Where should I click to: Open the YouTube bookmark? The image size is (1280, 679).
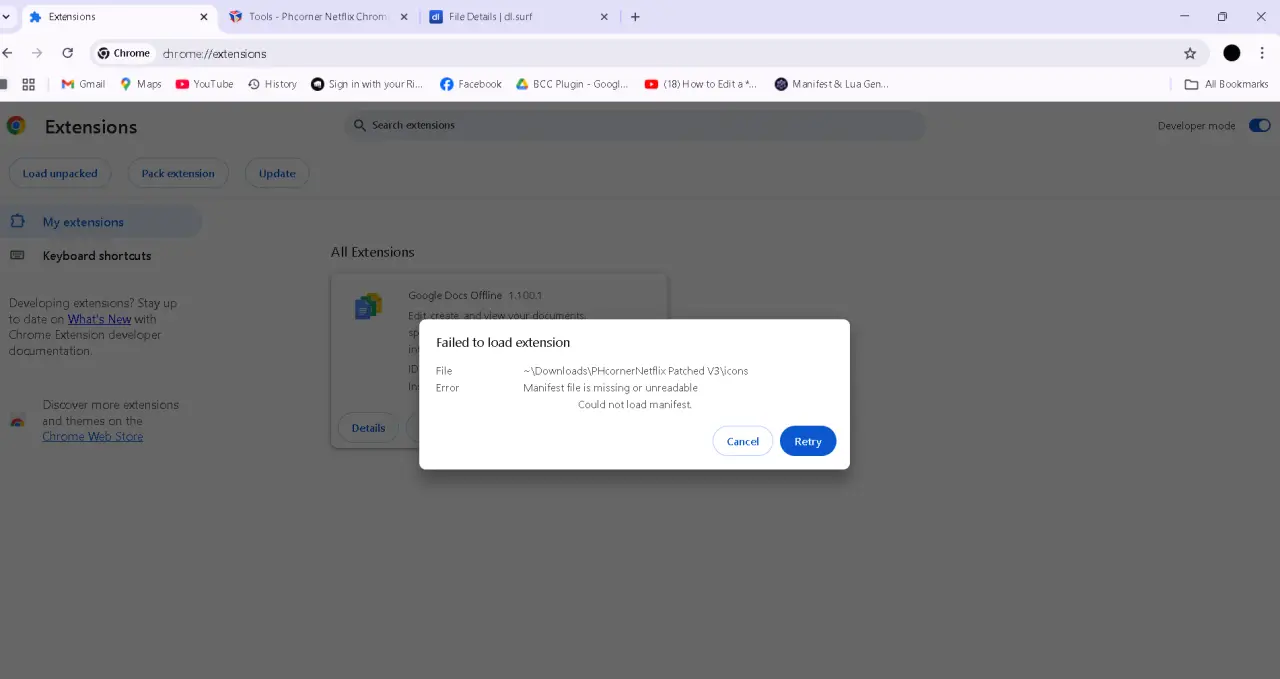click(204, 84)
